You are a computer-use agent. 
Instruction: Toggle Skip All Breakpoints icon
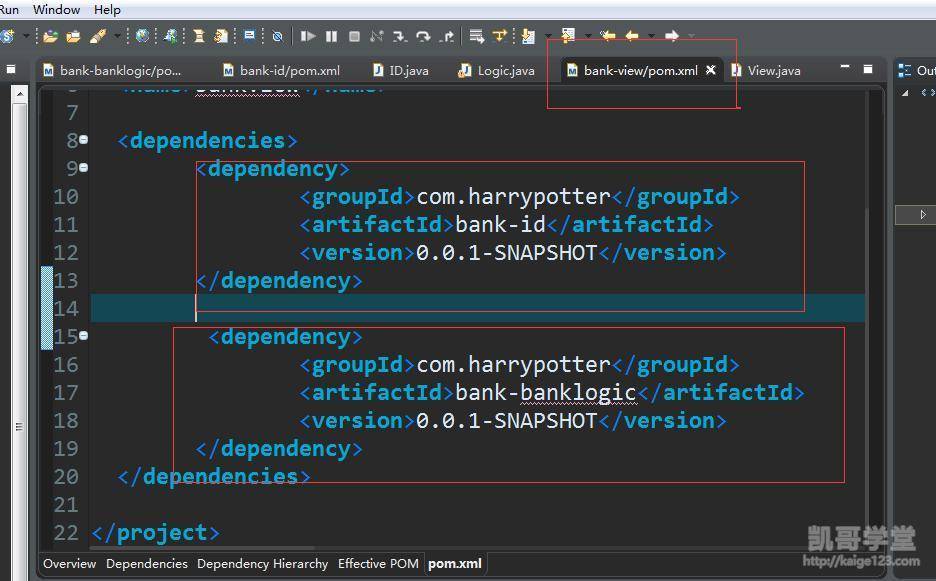coord(278,36)
